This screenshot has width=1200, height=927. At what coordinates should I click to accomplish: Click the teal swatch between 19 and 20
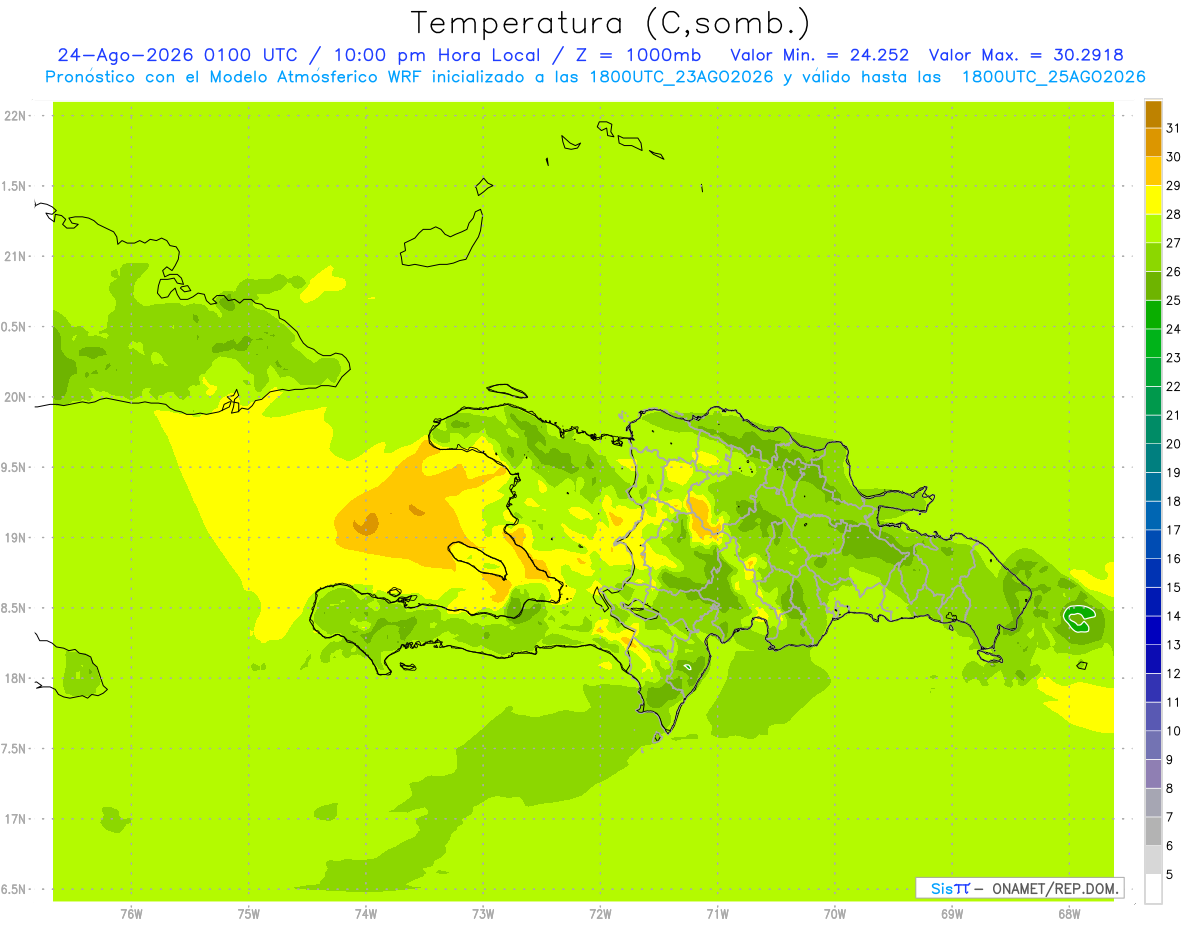pos(1153,458)
